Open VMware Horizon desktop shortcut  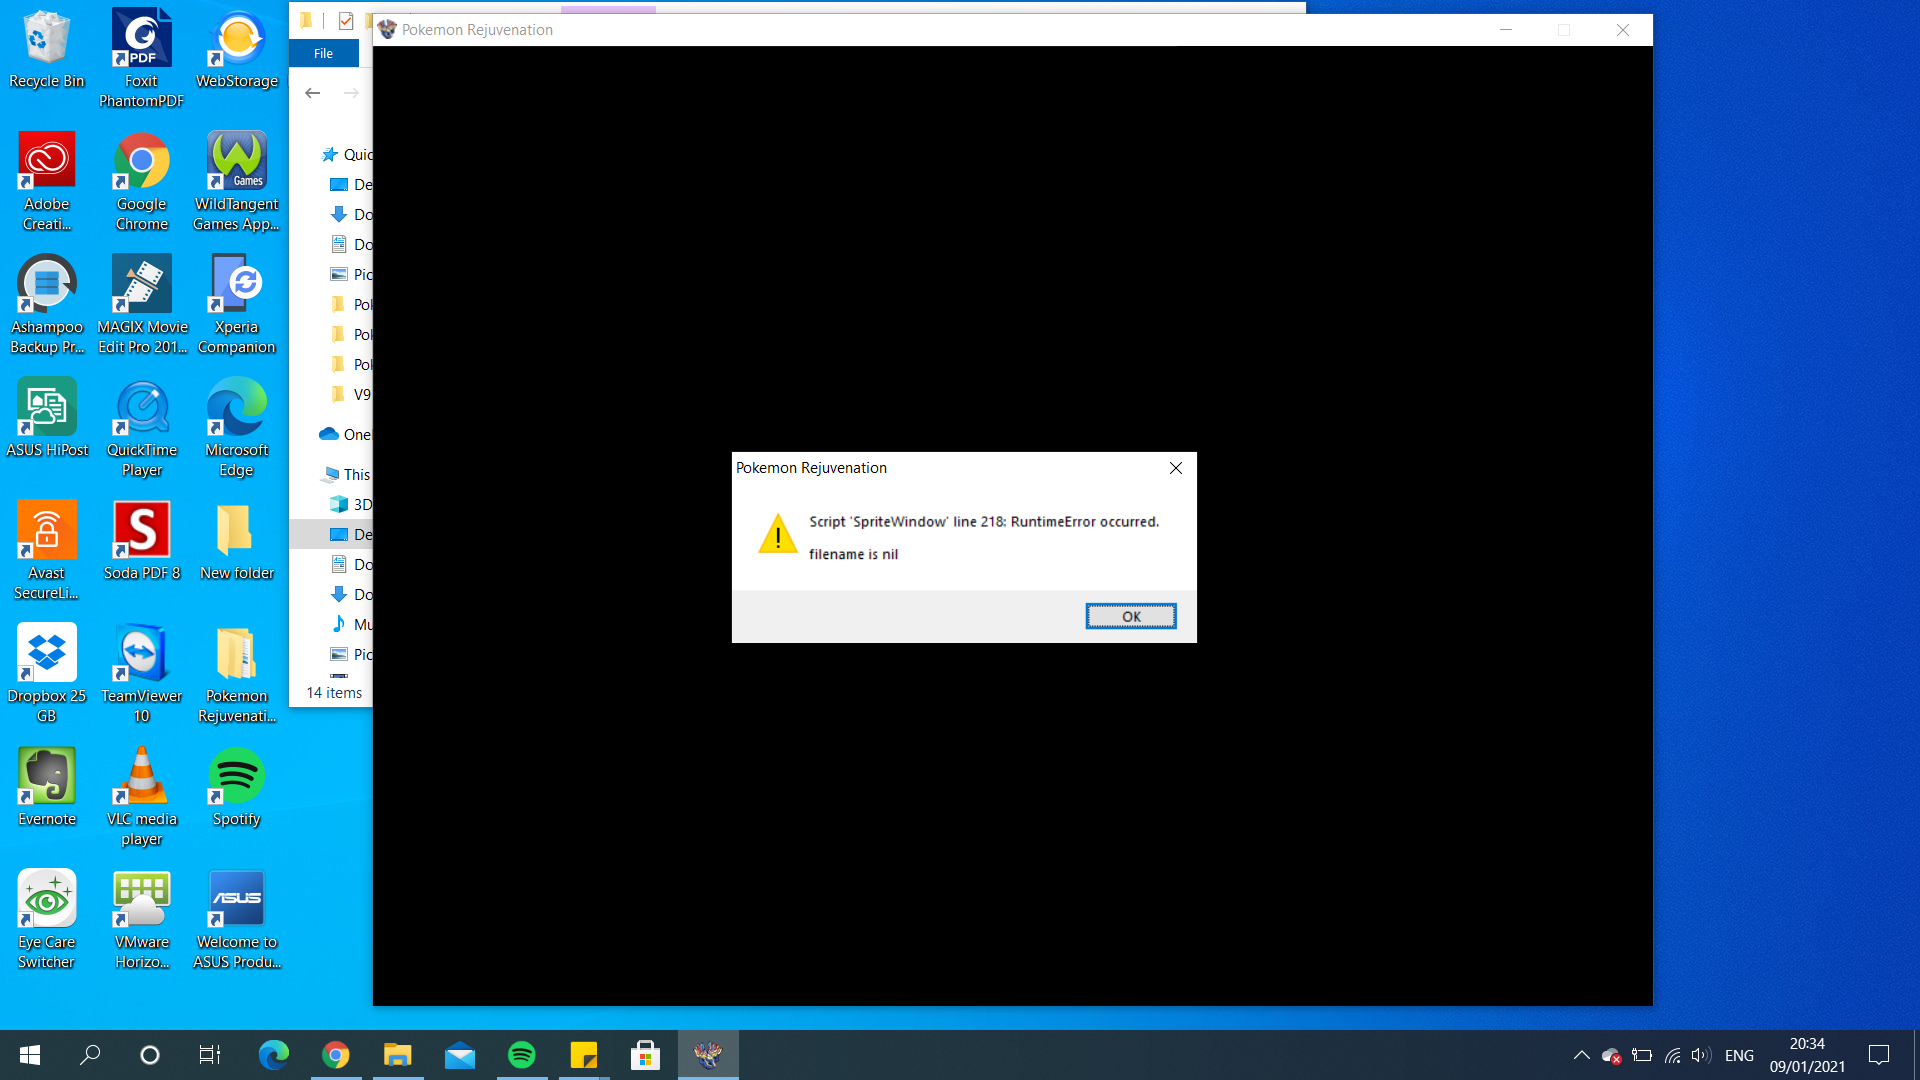(141, 920)
